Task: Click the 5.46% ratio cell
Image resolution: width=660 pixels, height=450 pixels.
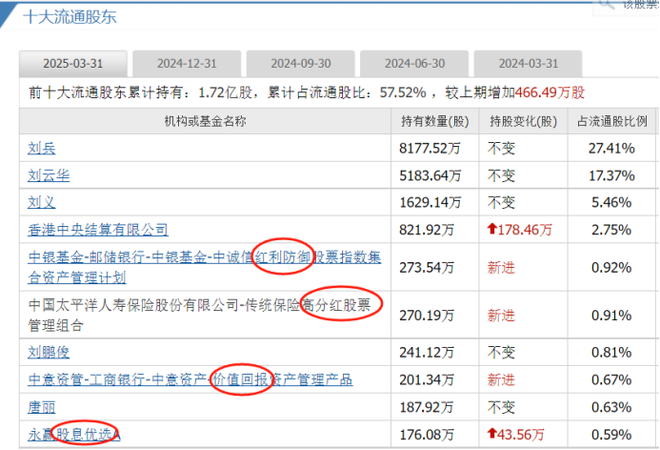Action: [612, 202]
